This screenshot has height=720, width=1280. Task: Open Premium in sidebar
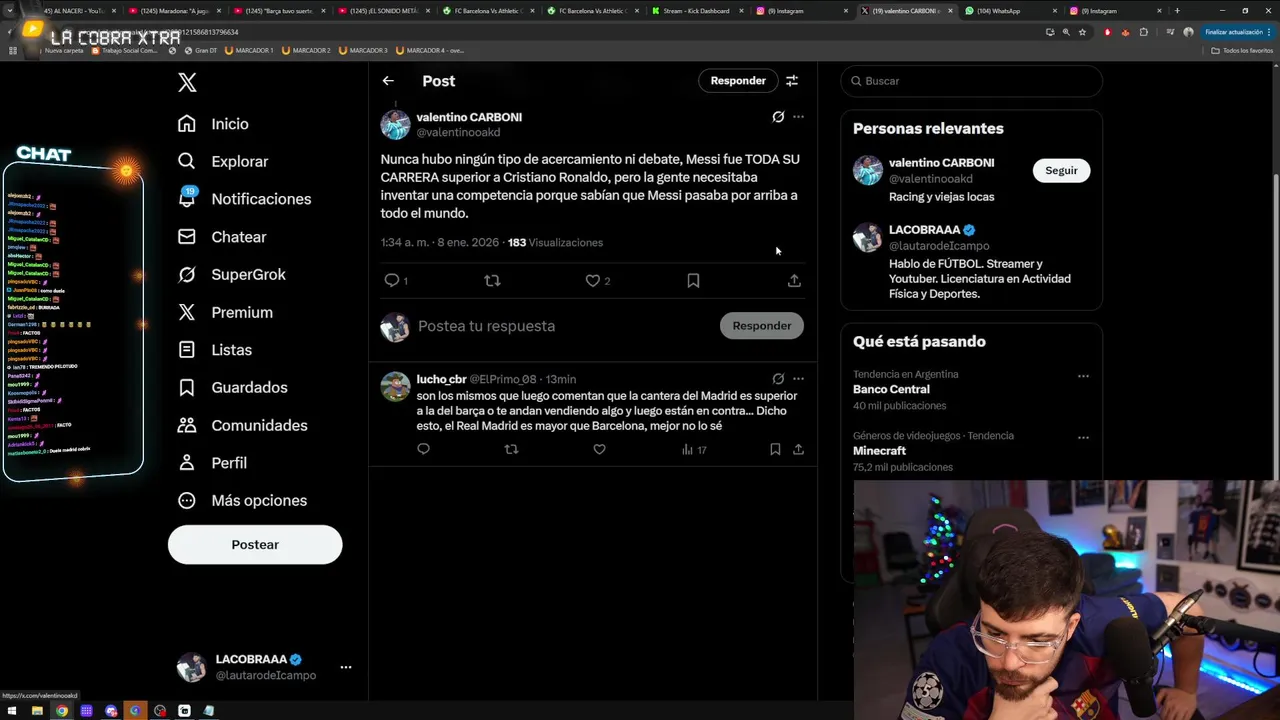[225, 312]
